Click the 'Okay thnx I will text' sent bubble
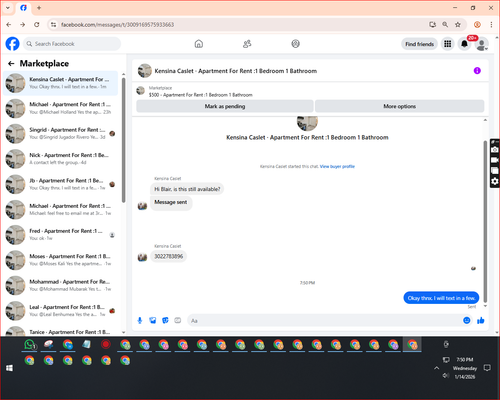 click(x=441, y=298)
